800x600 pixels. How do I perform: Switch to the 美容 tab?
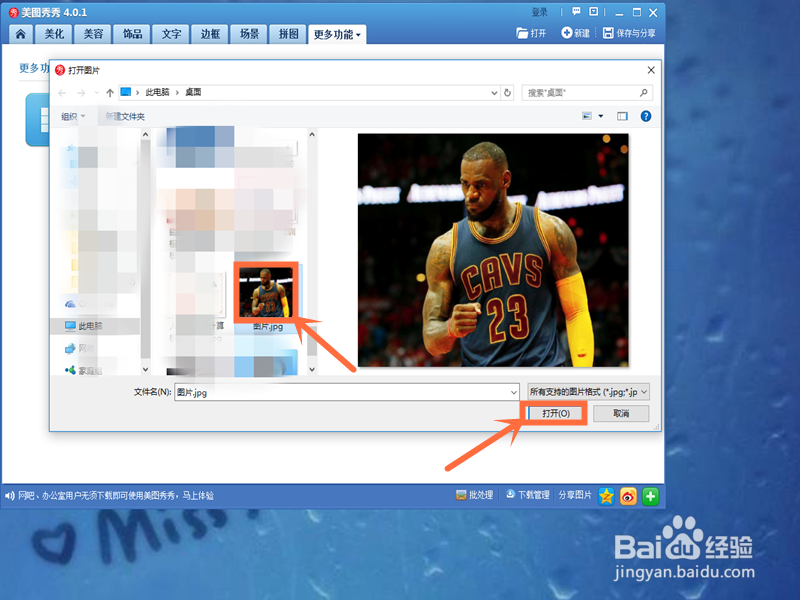93,34
